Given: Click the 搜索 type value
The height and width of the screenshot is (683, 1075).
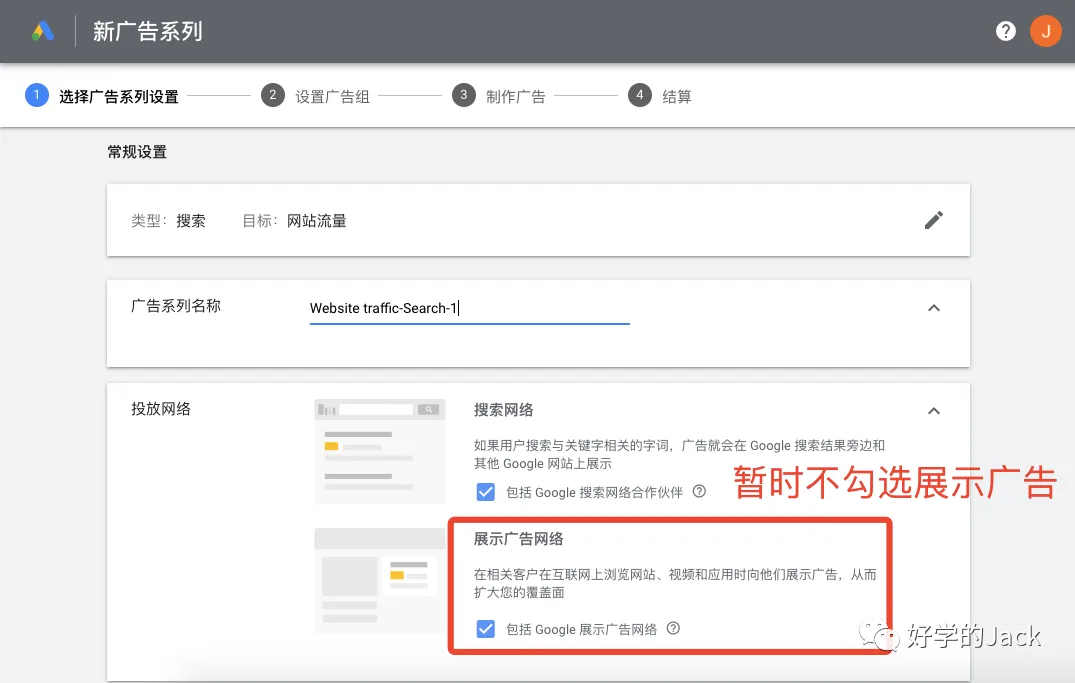Looking at the screenshot, I should 191,221.
